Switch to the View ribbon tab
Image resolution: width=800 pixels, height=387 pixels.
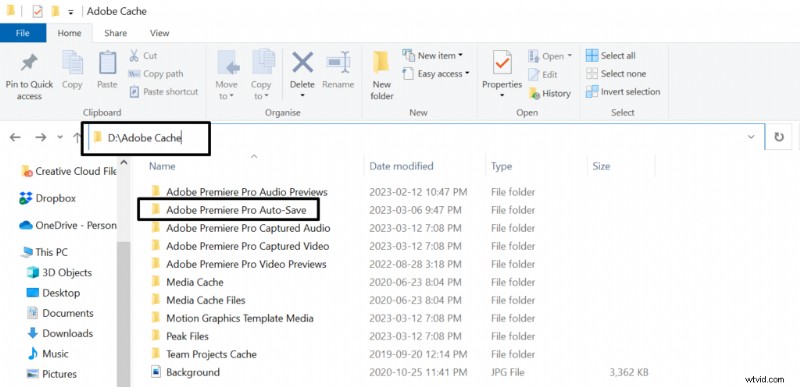(x=160, y=33)
